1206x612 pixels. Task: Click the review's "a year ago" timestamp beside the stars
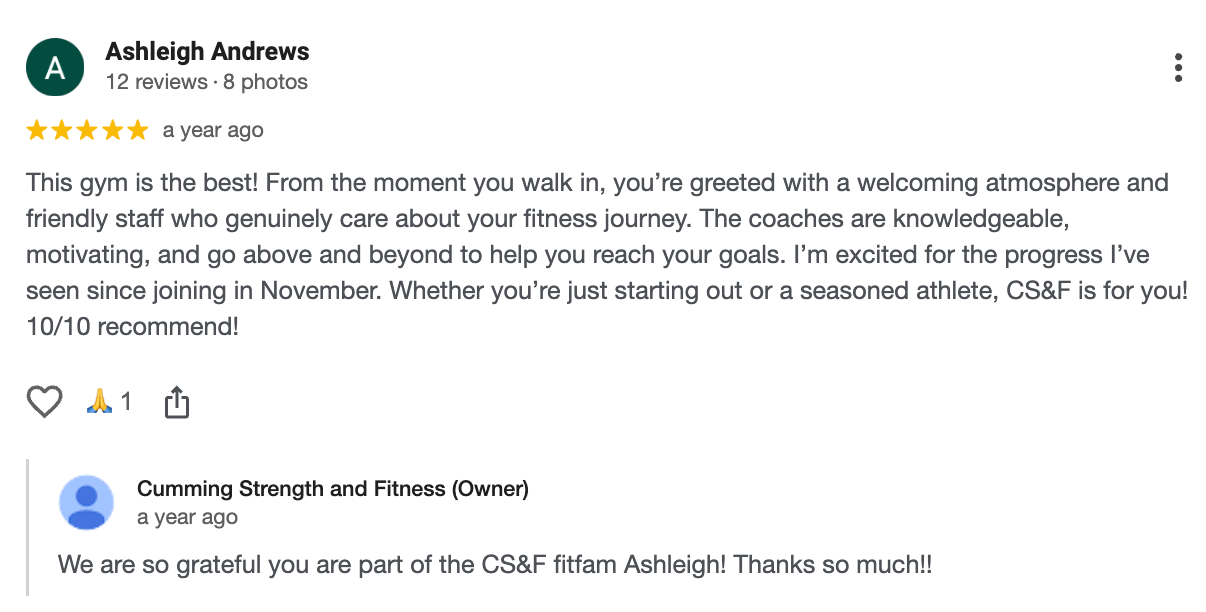click(213, 130)
